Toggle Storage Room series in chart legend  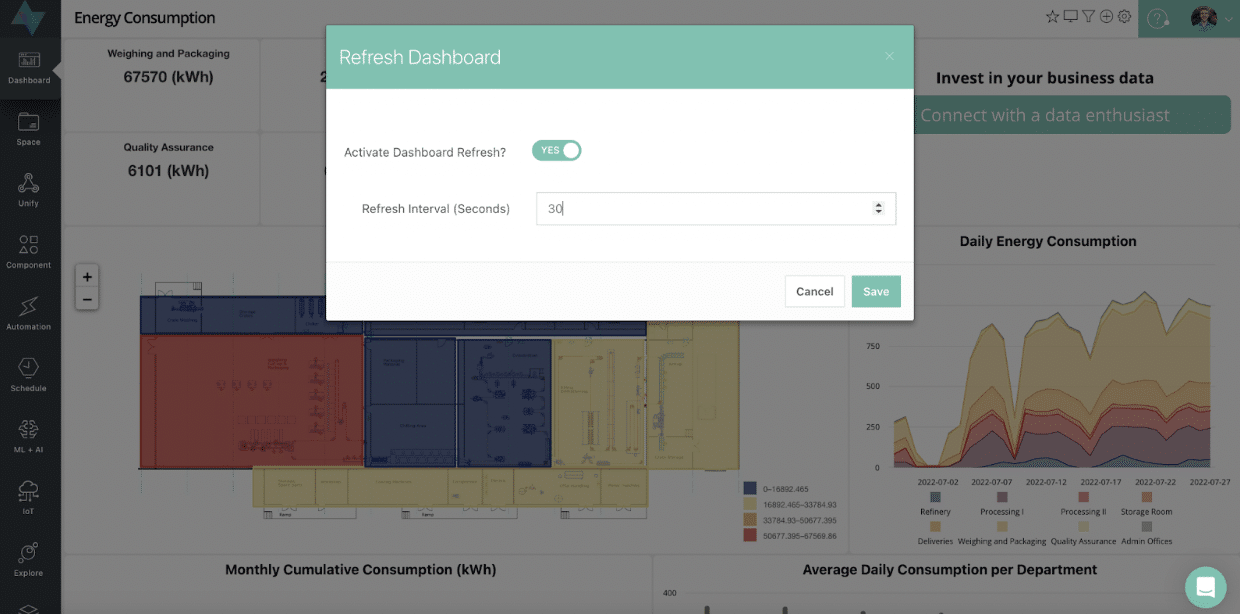tap(1146, 503)
